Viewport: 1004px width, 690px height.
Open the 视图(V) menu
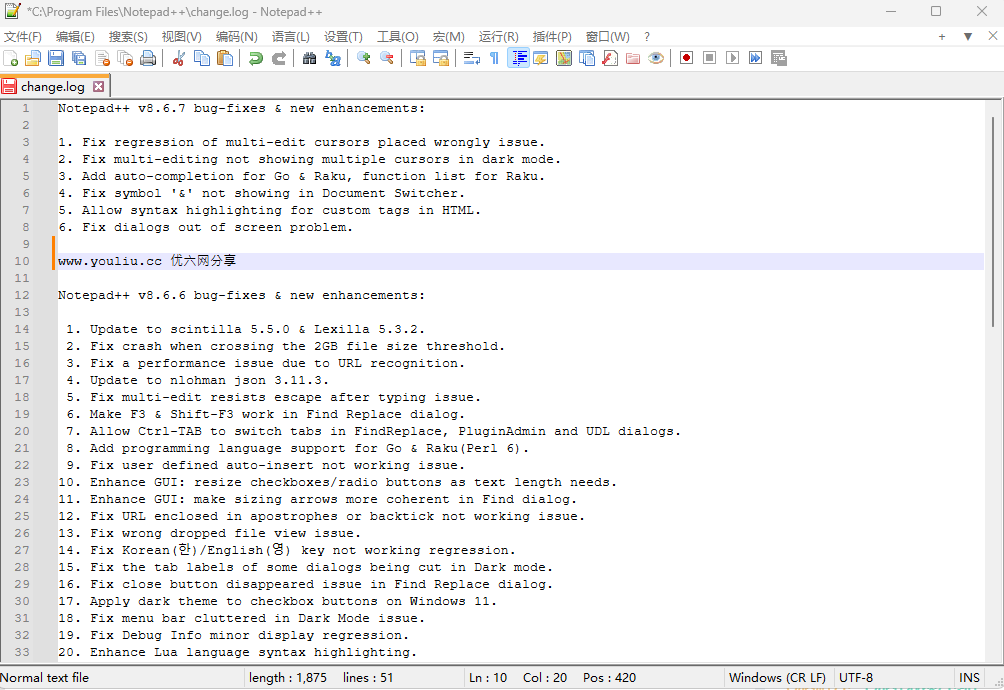point(181,36)
